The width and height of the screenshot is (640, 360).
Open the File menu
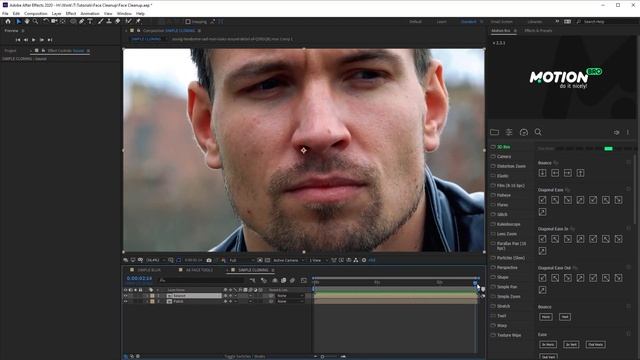pos(5,13)
